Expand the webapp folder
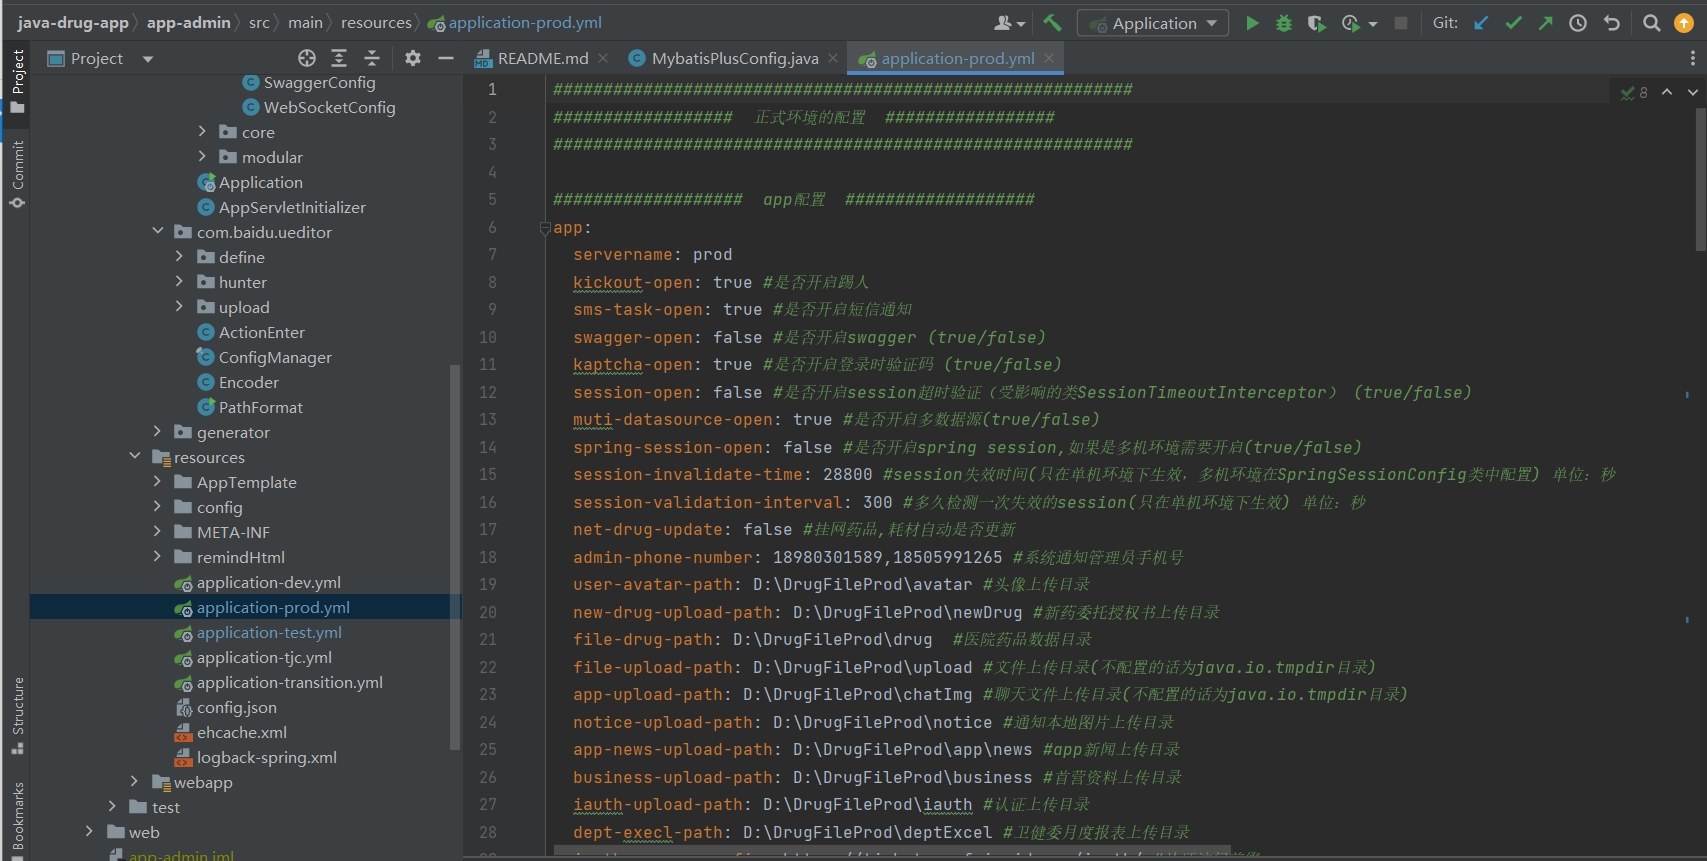Image resolution: width=1707 pixels, height=861 pixels. [135, 781]
